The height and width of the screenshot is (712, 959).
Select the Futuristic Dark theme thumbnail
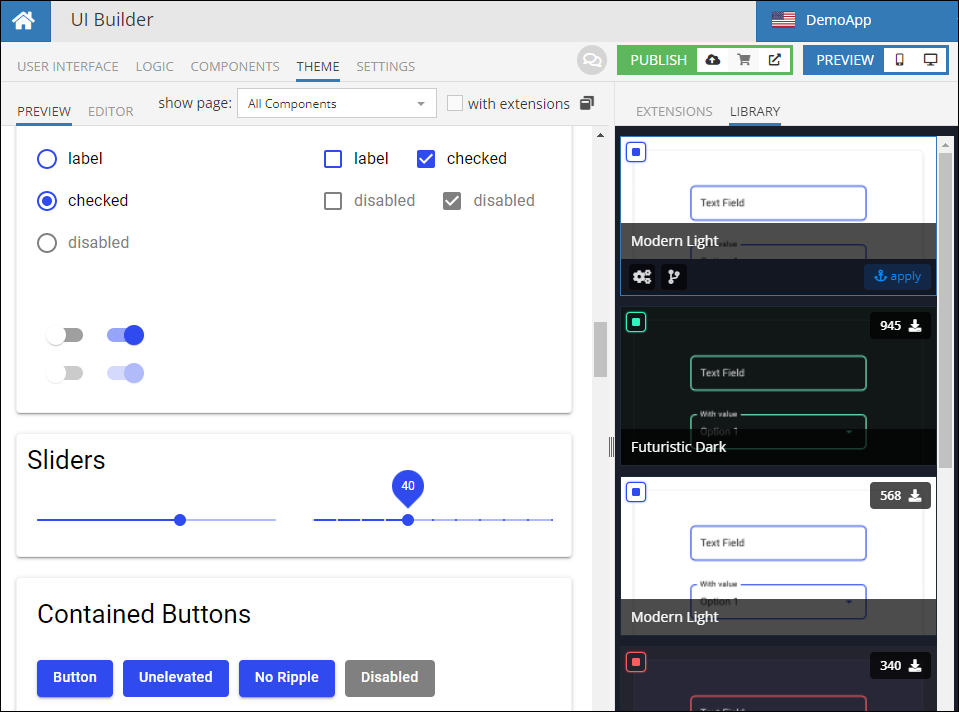click(778, 386)
